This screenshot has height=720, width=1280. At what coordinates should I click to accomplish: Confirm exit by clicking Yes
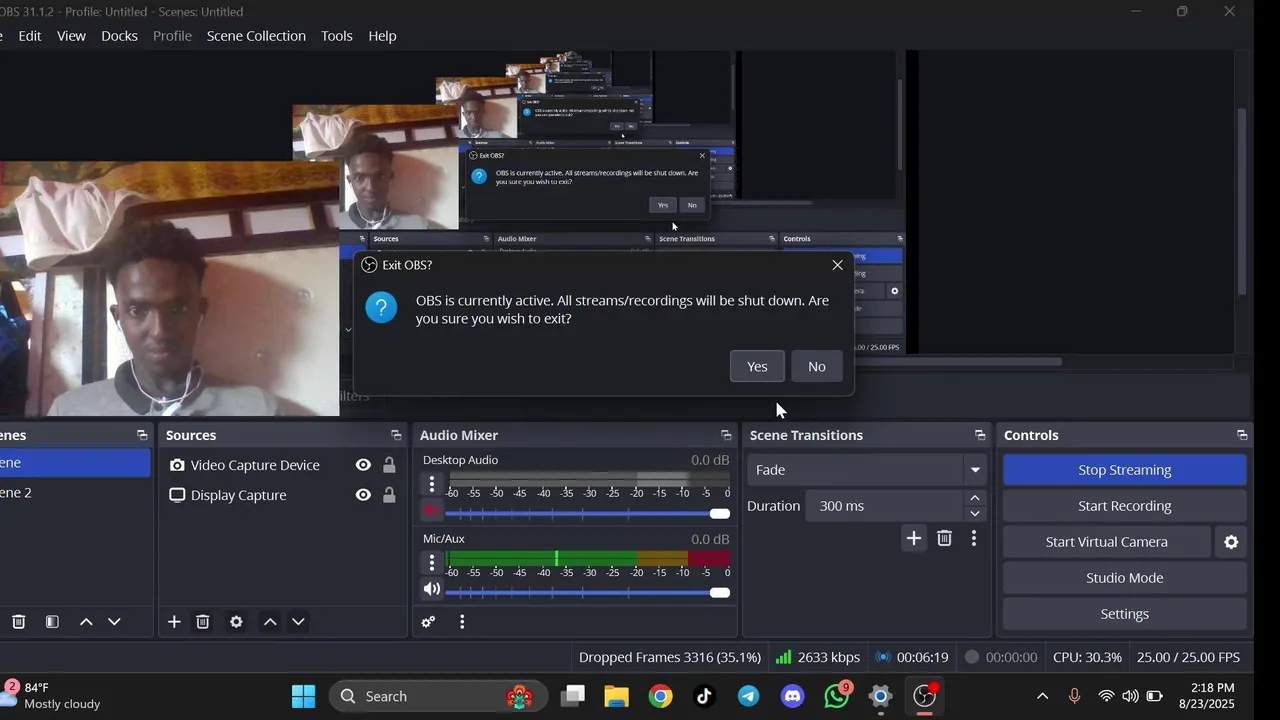coord(757,366)
